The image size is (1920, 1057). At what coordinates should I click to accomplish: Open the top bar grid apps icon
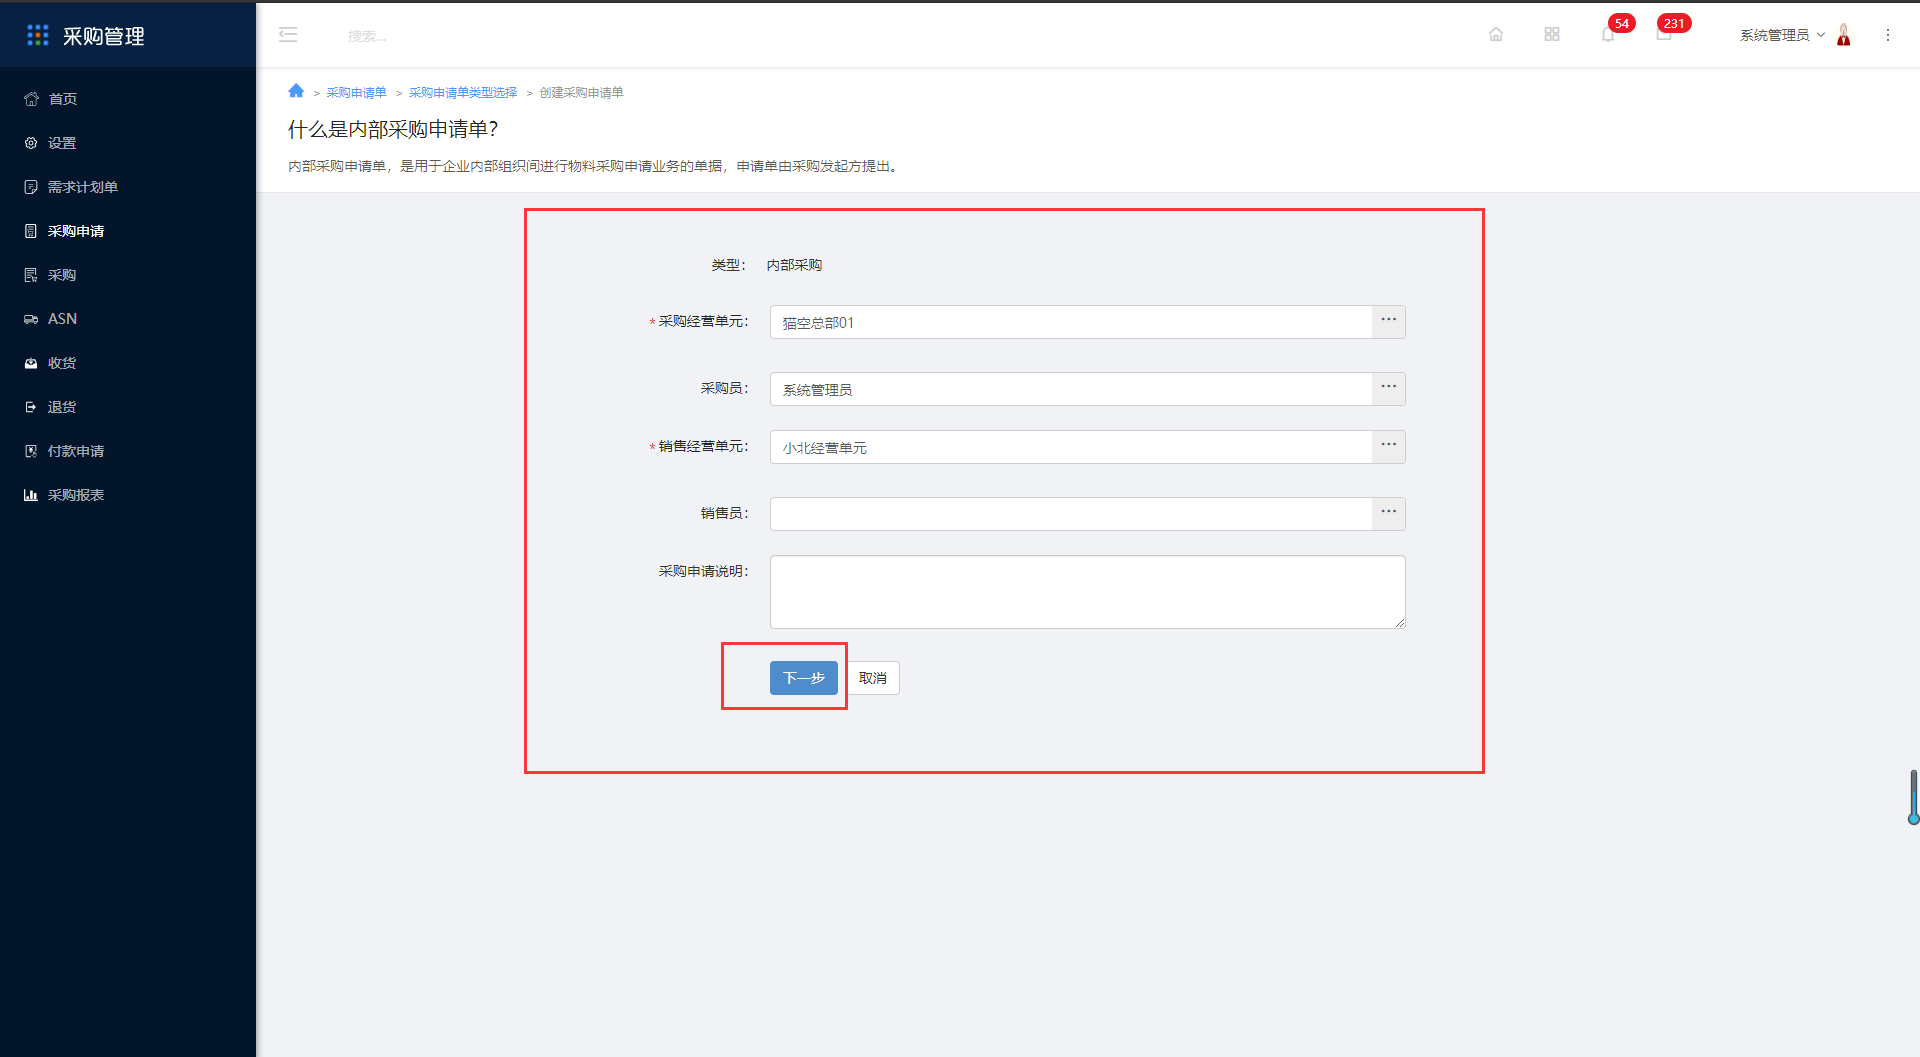click(x=1552, y=34)
